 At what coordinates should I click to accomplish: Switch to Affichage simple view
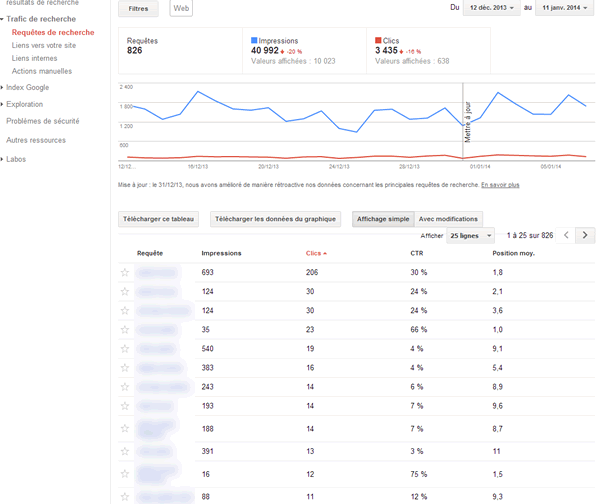(x=383, y=219)
